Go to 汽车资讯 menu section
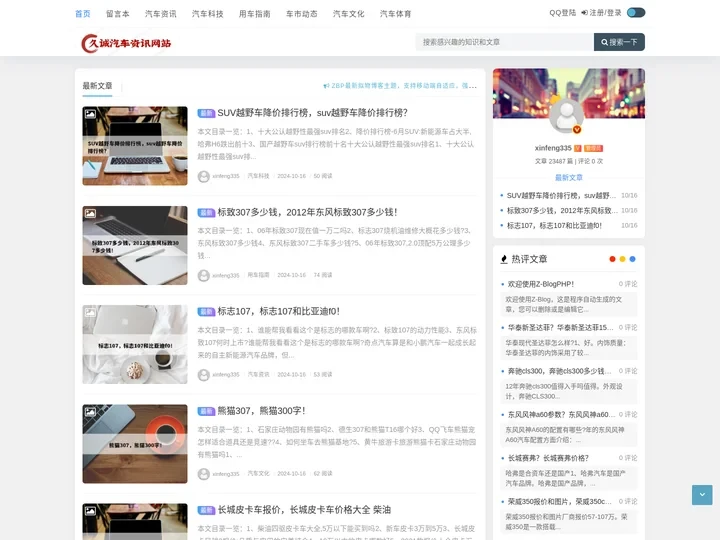 point(161,14)
